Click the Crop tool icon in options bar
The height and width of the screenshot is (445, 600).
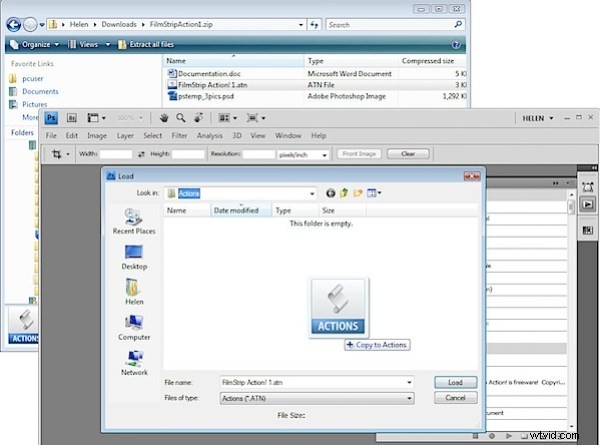click(56, 155)
